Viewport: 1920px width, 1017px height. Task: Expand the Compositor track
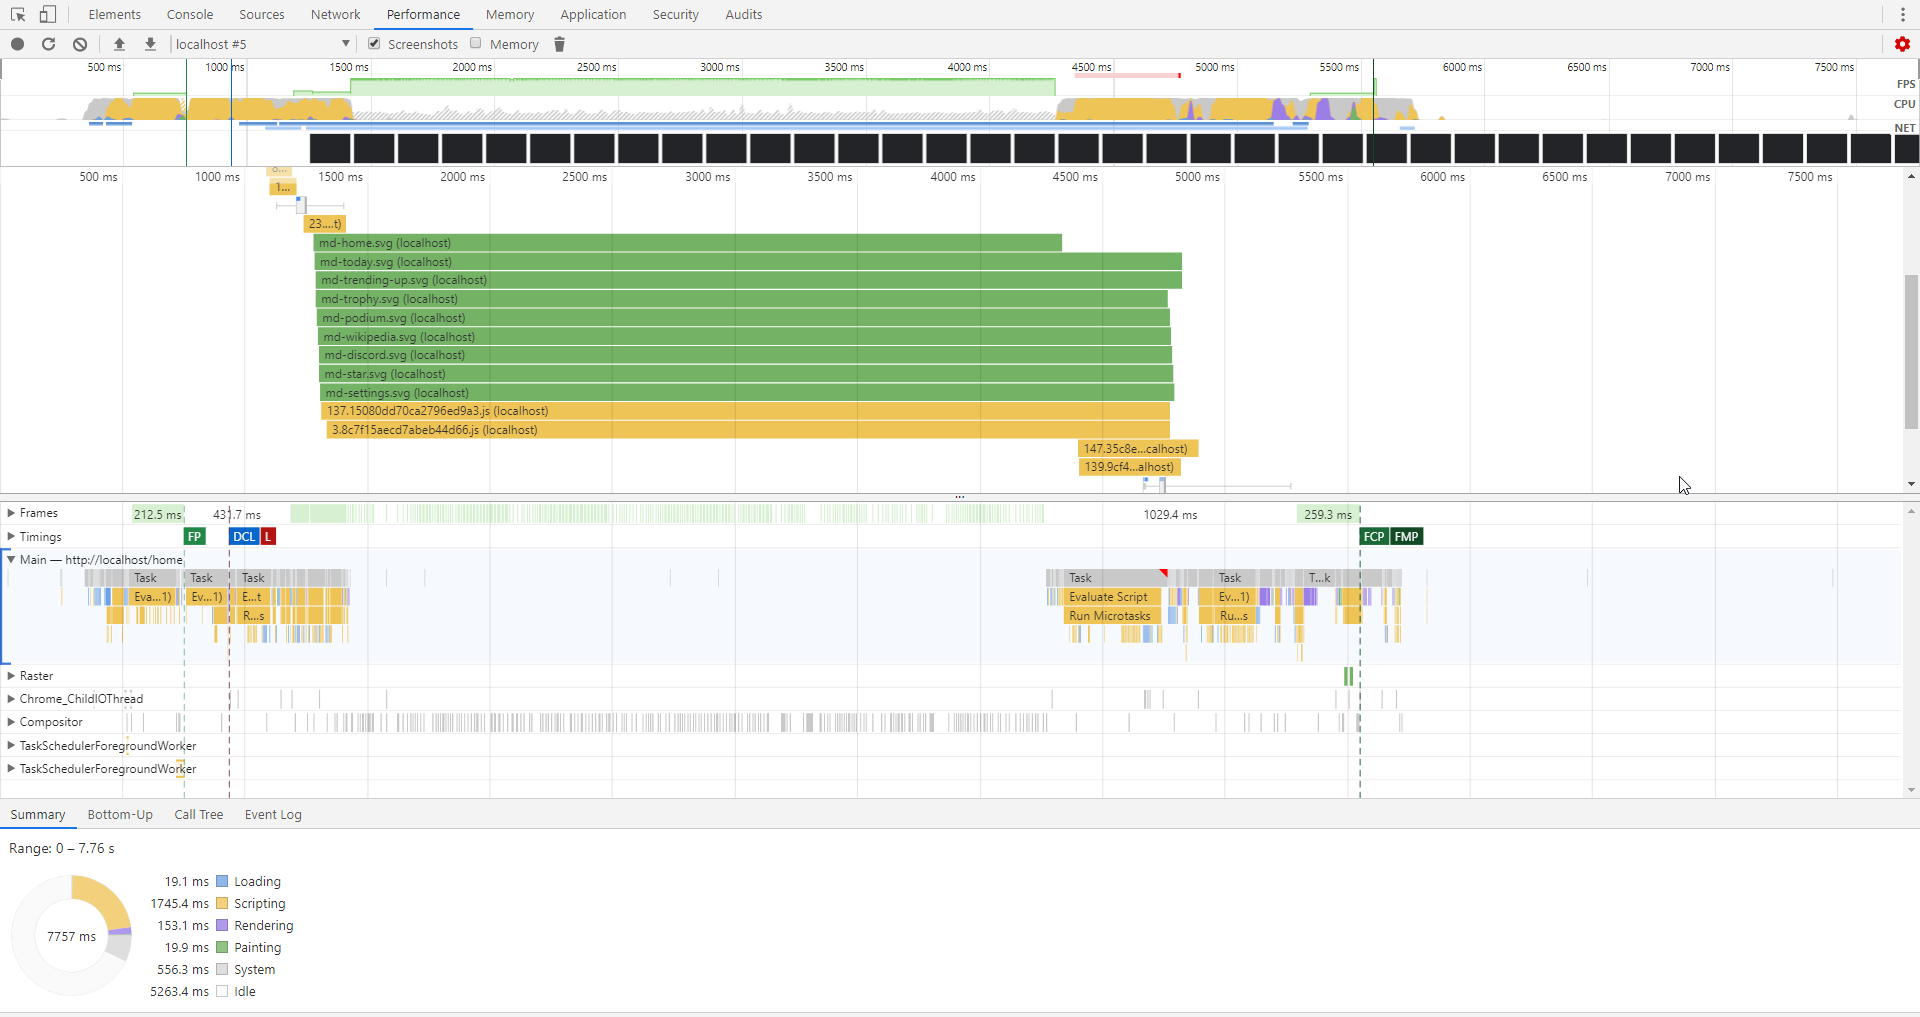point(11,722)
